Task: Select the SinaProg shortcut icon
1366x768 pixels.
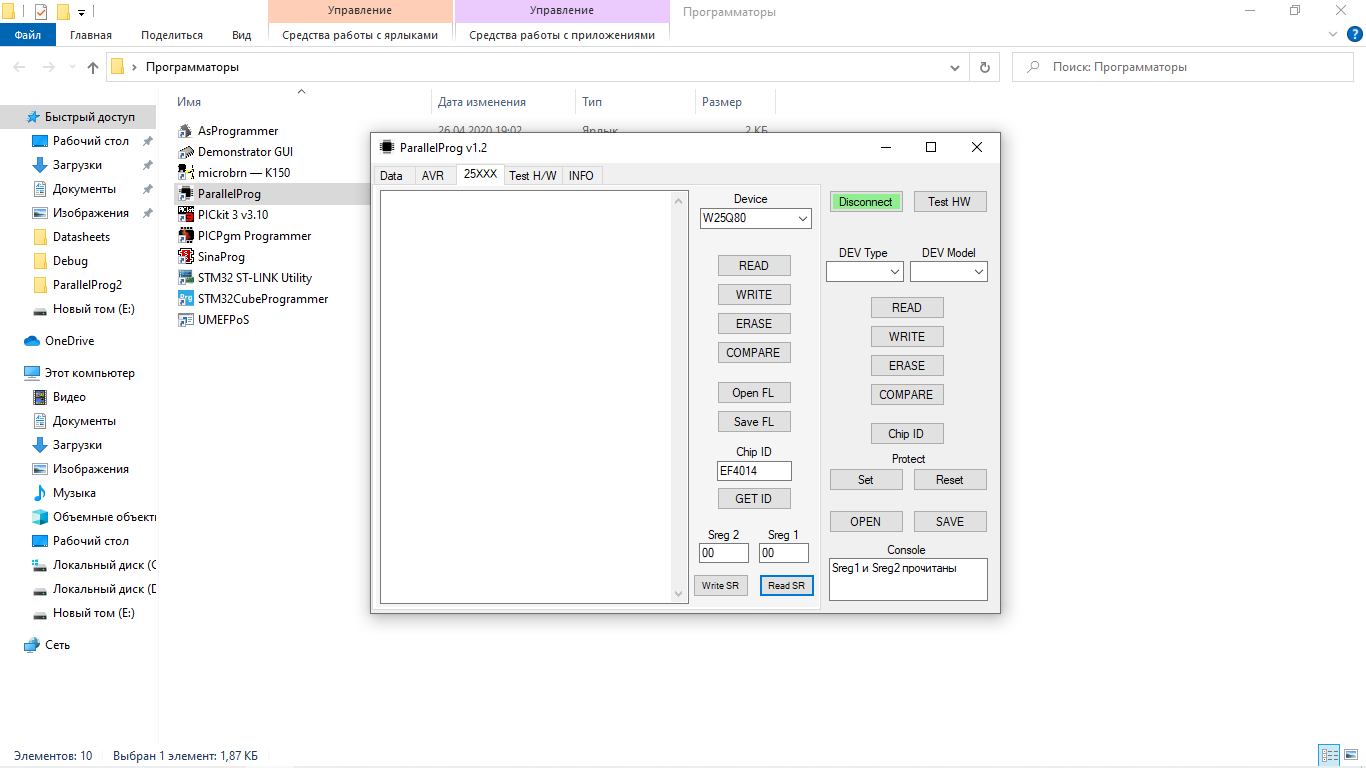Action: tap(186, 257)
